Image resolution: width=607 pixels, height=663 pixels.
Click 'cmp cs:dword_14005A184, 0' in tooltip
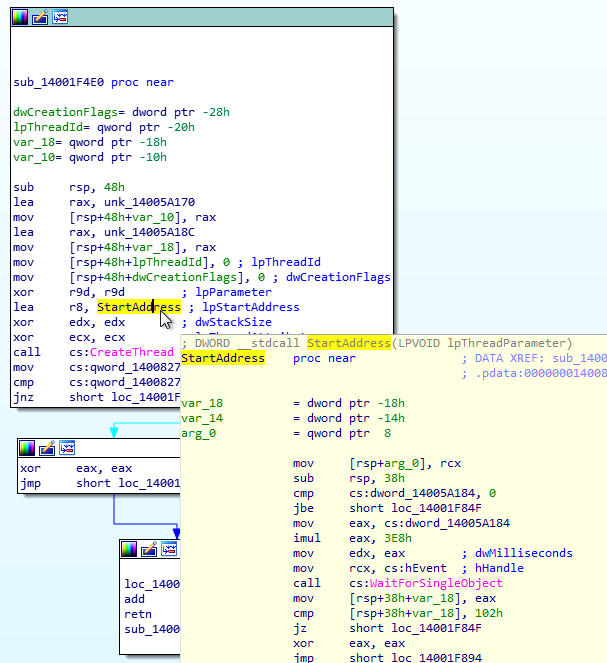tap(394, 493)
